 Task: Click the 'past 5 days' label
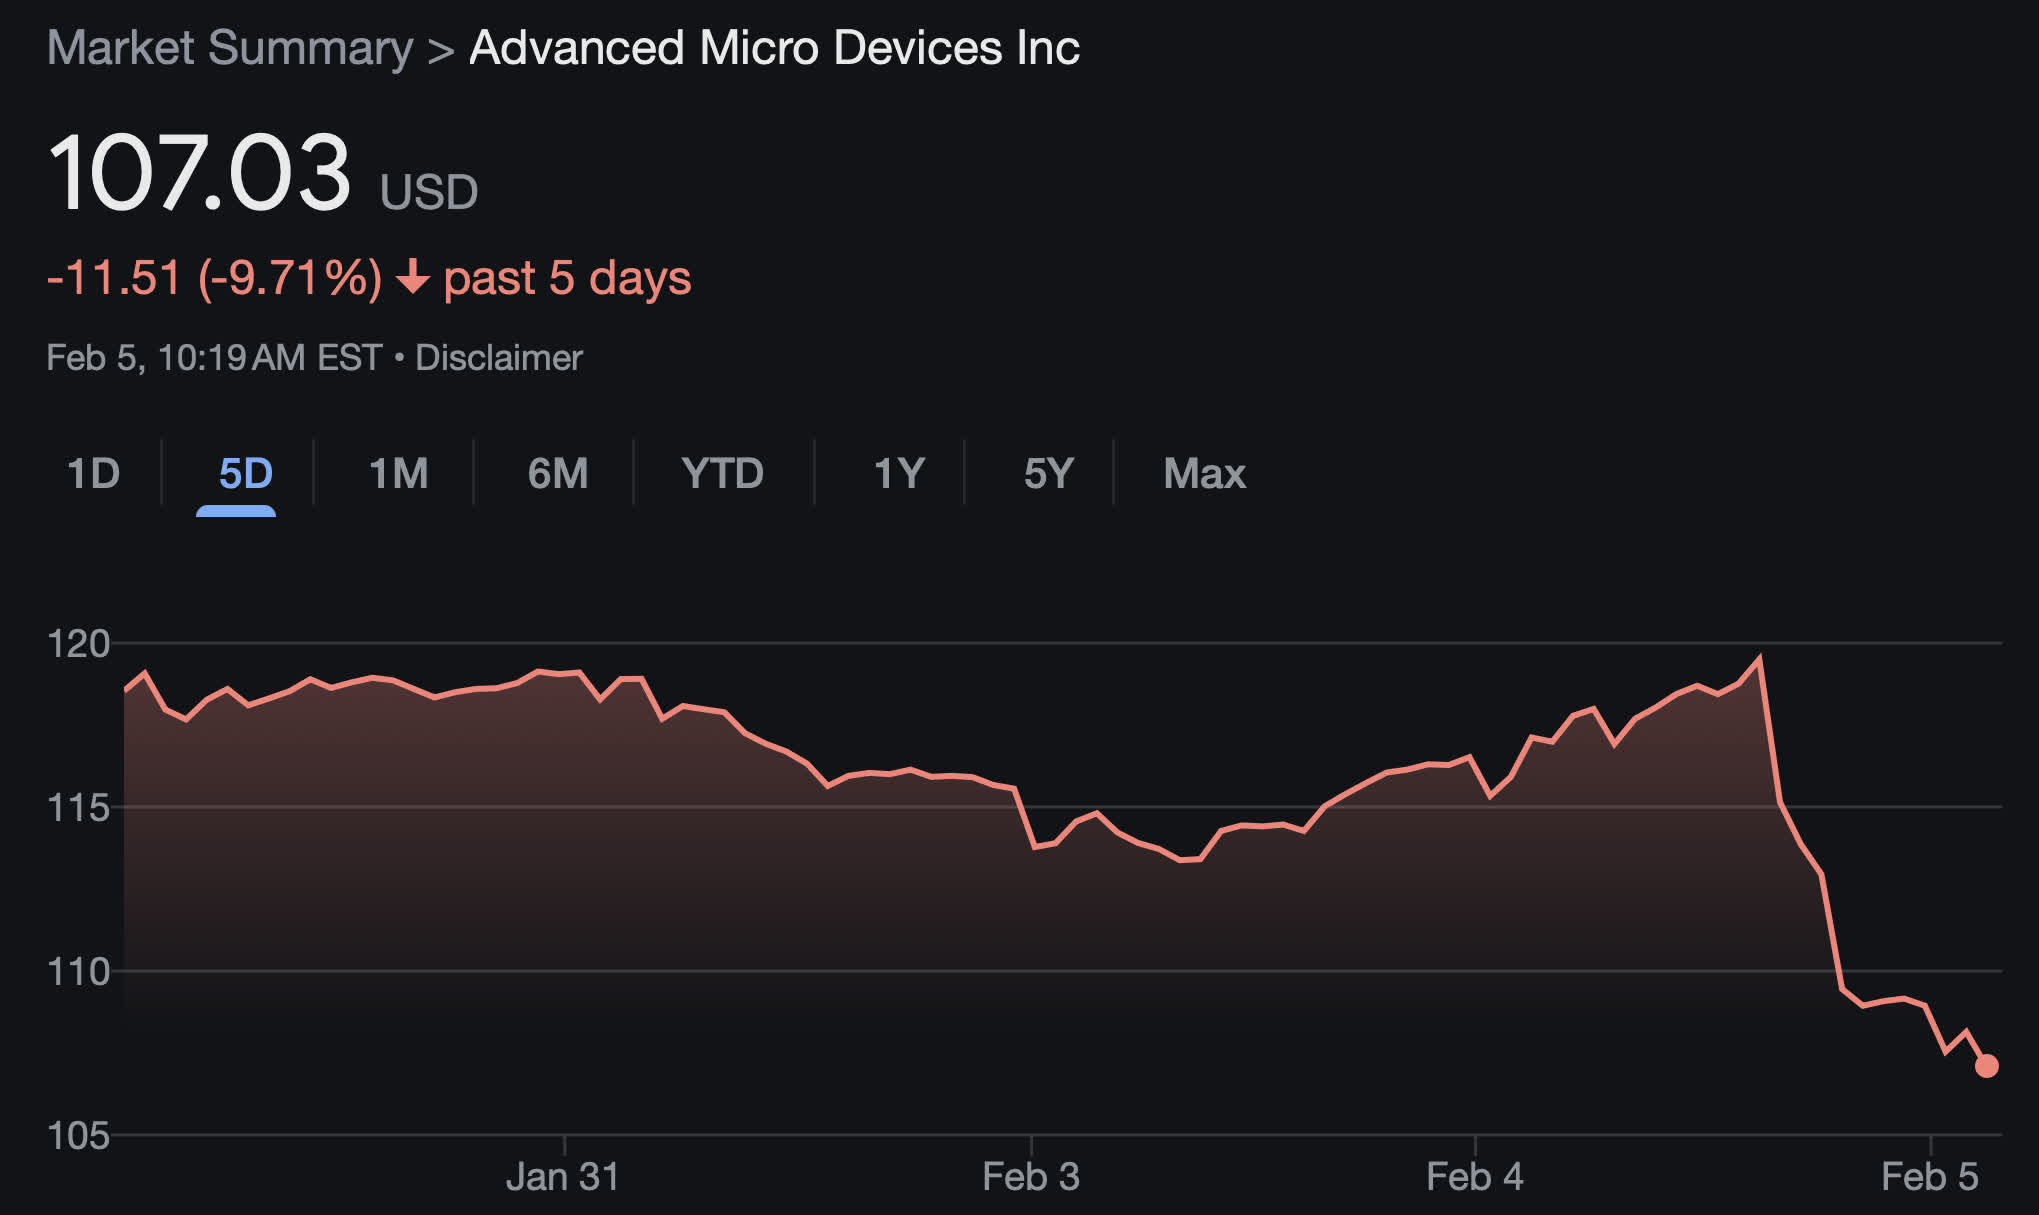567,278
